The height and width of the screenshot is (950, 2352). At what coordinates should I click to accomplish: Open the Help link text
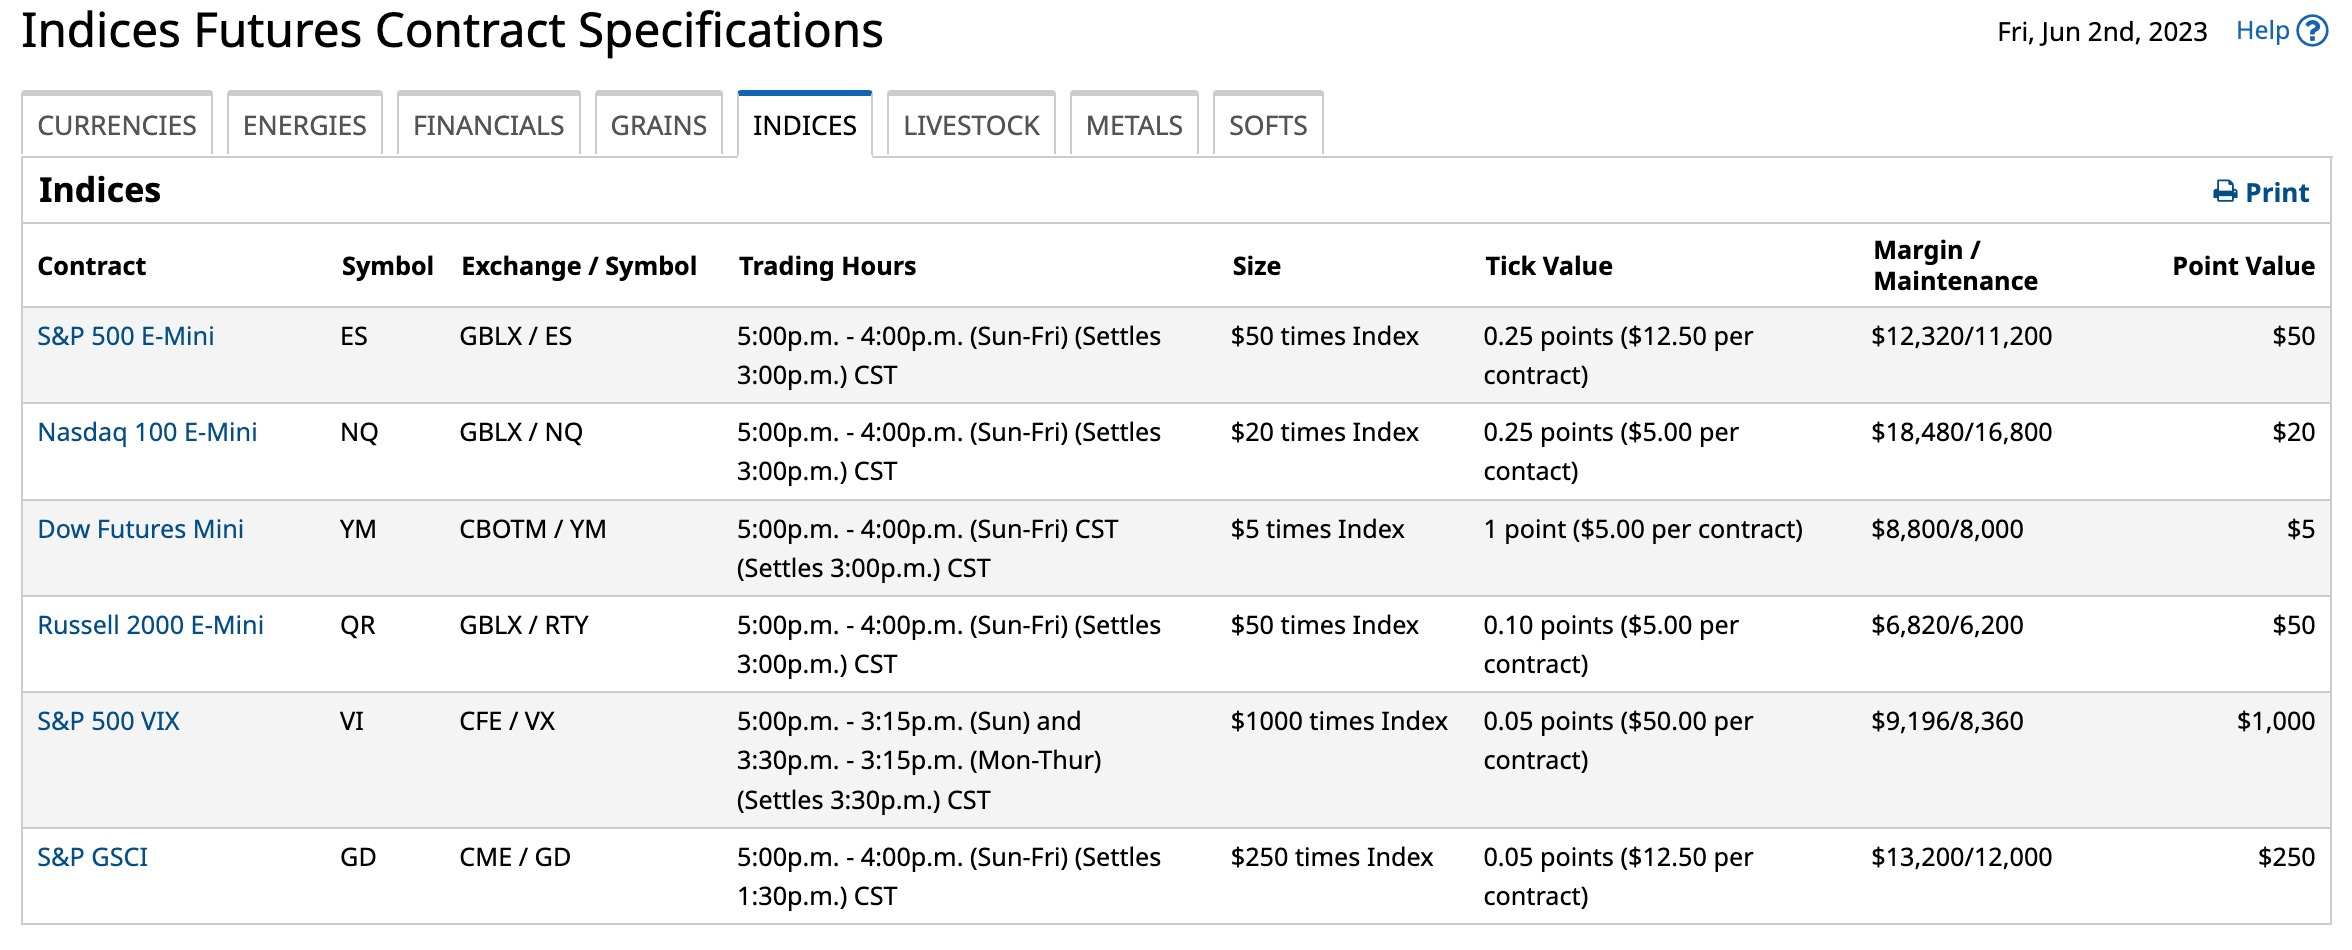[x=2262, y=31]
